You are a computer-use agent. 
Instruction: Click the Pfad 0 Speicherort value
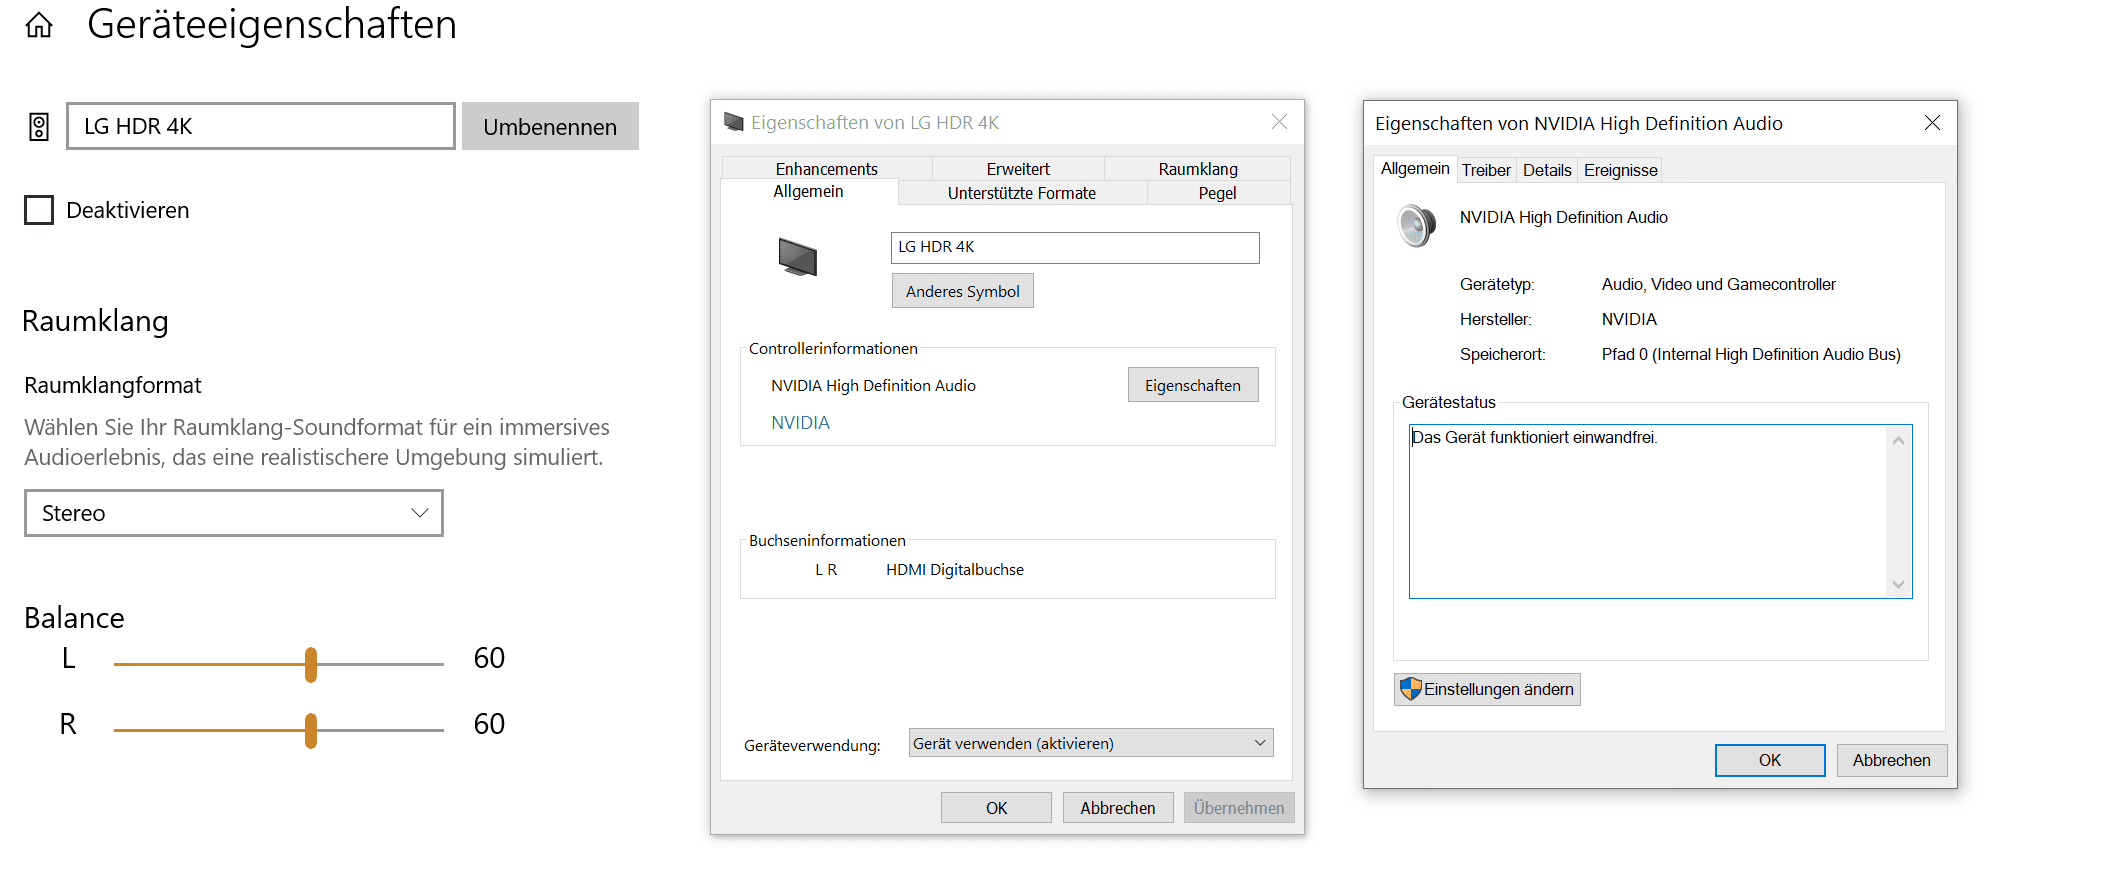pyautogui.click(x=1751, y=354)
